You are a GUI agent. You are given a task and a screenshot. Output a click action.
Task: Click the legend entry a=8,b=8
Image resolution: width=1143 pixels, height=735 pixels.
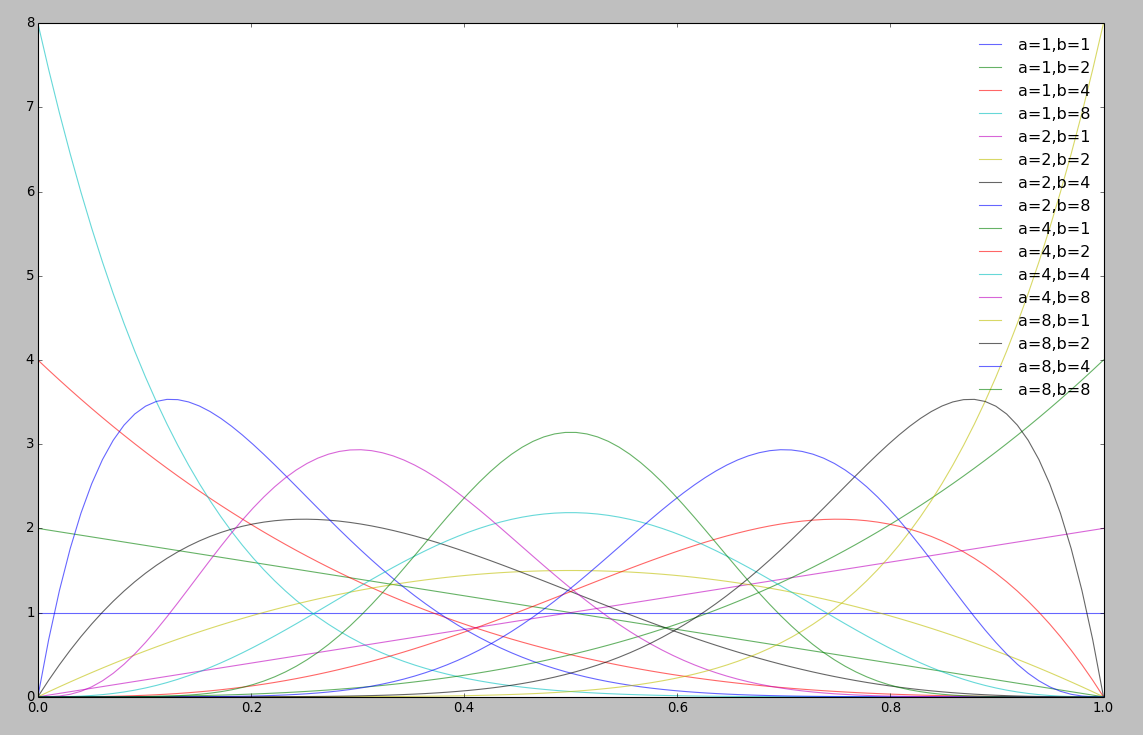coord(1034,389)
